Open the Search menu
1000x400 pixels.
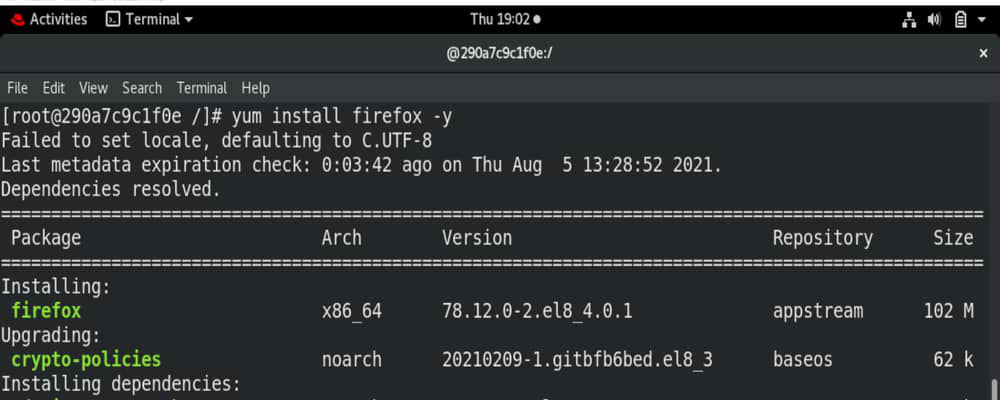(142, 88)
